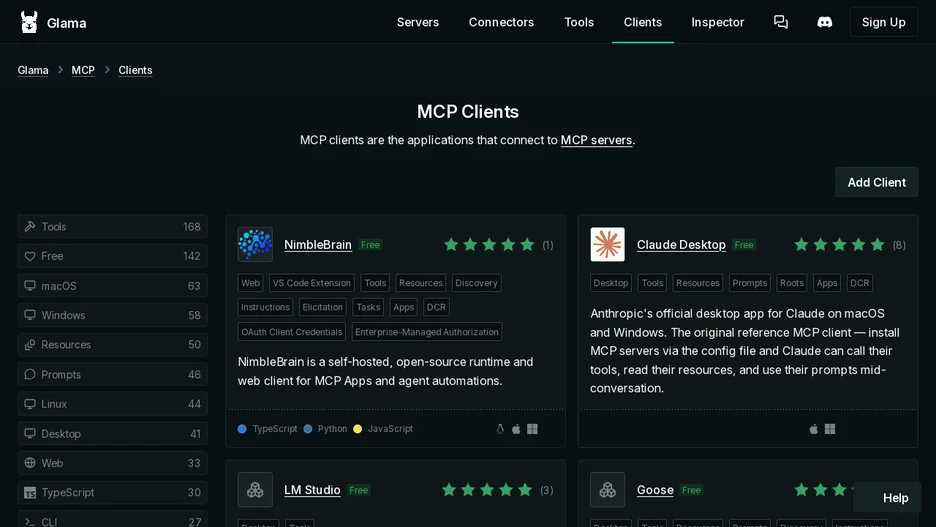Image resolution: width=936 pixels, height=527 pixels.
Task: Follow the Clients breadcrumb link
Action: [136, 70]
